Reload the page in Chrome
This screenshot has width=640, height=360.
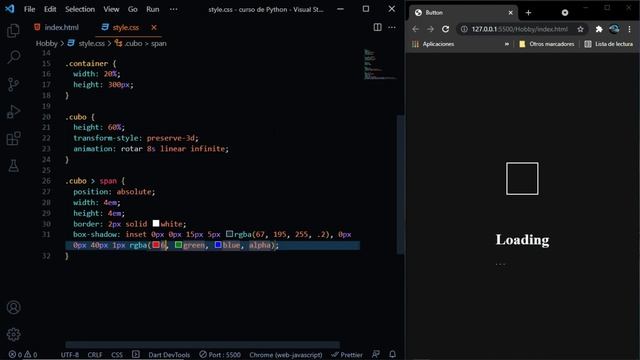click(x=445, y=29)
